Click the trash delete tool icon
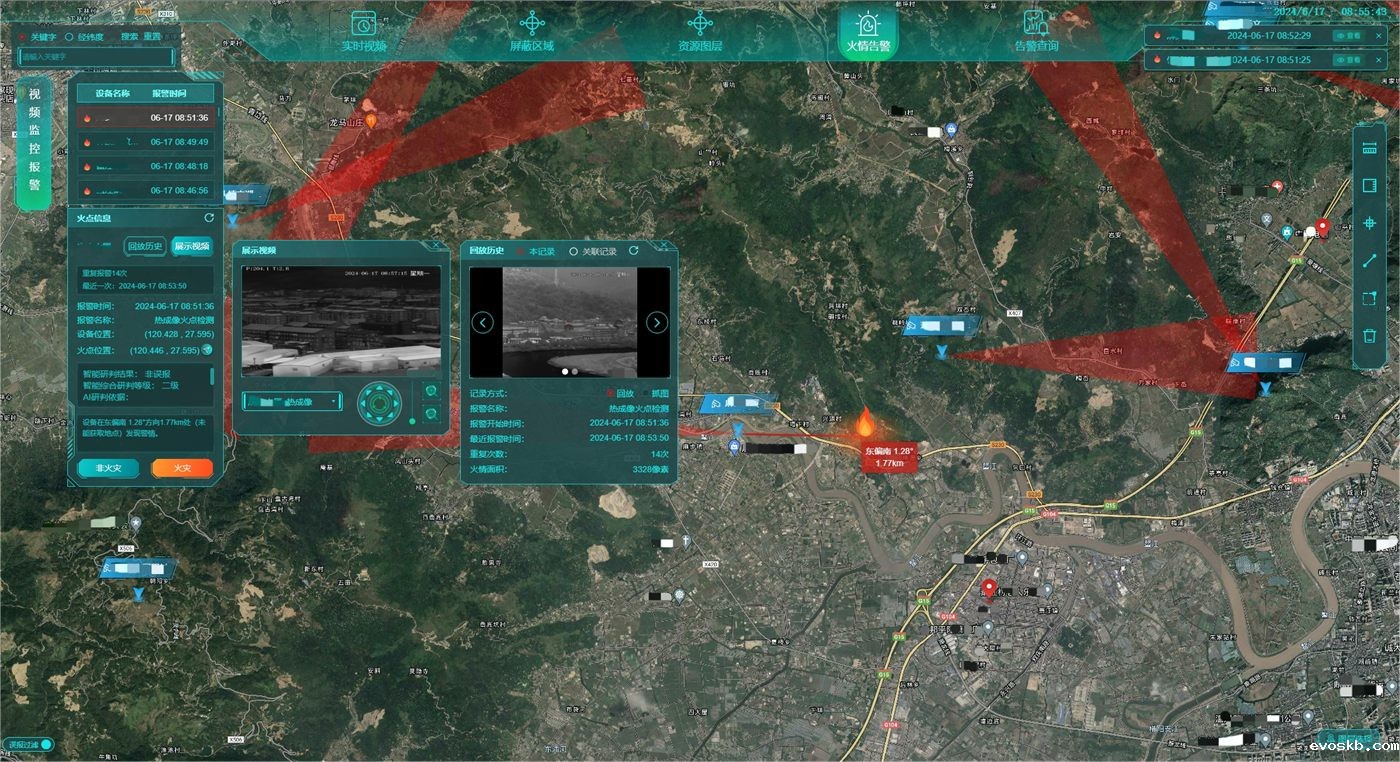 click(x=1369, y=336)
